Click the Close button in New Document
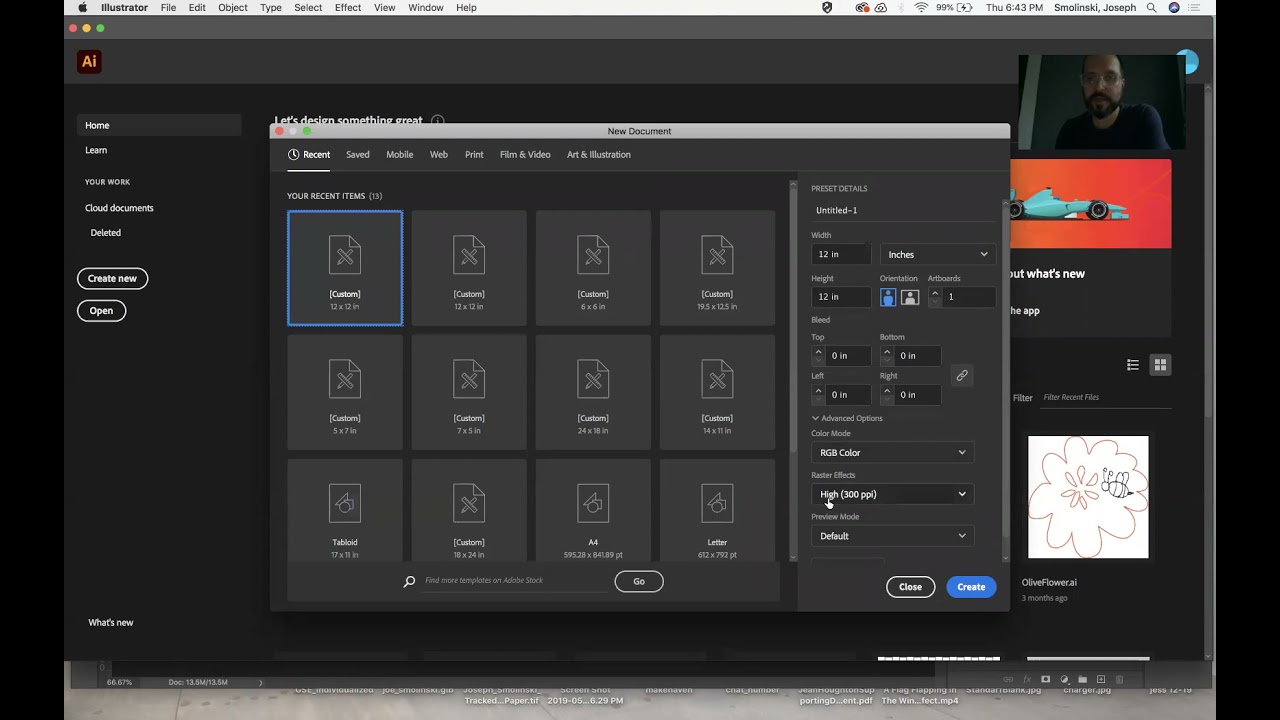Viewport: 1280px width, 720px height. [910, 587]
